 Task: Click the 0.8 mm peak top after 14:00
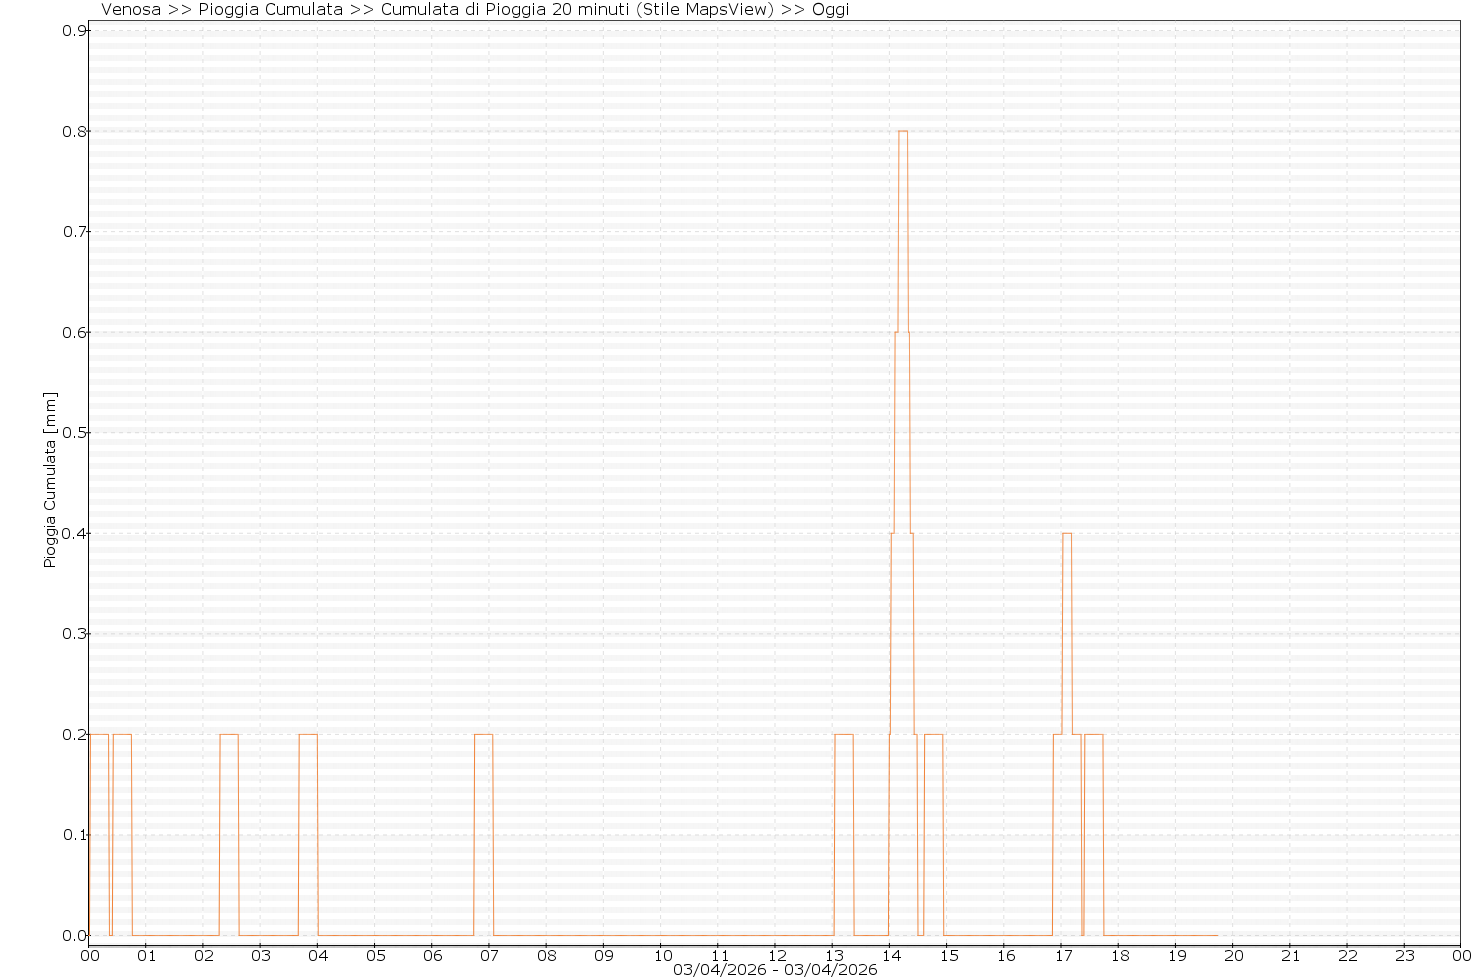902,131
